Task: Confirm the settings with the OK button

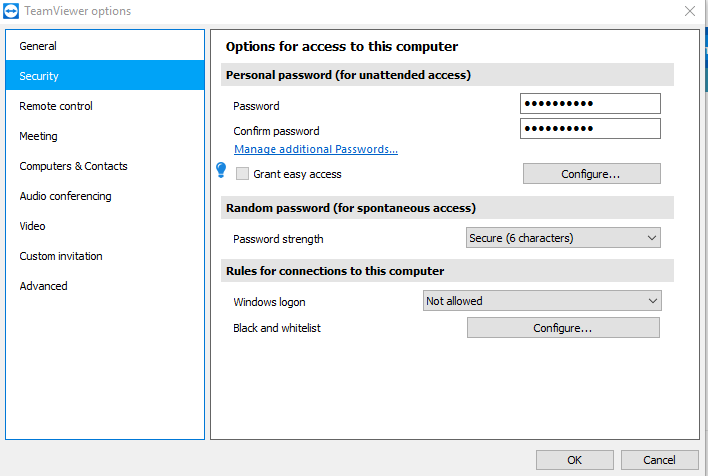Action: pos(574,460)
